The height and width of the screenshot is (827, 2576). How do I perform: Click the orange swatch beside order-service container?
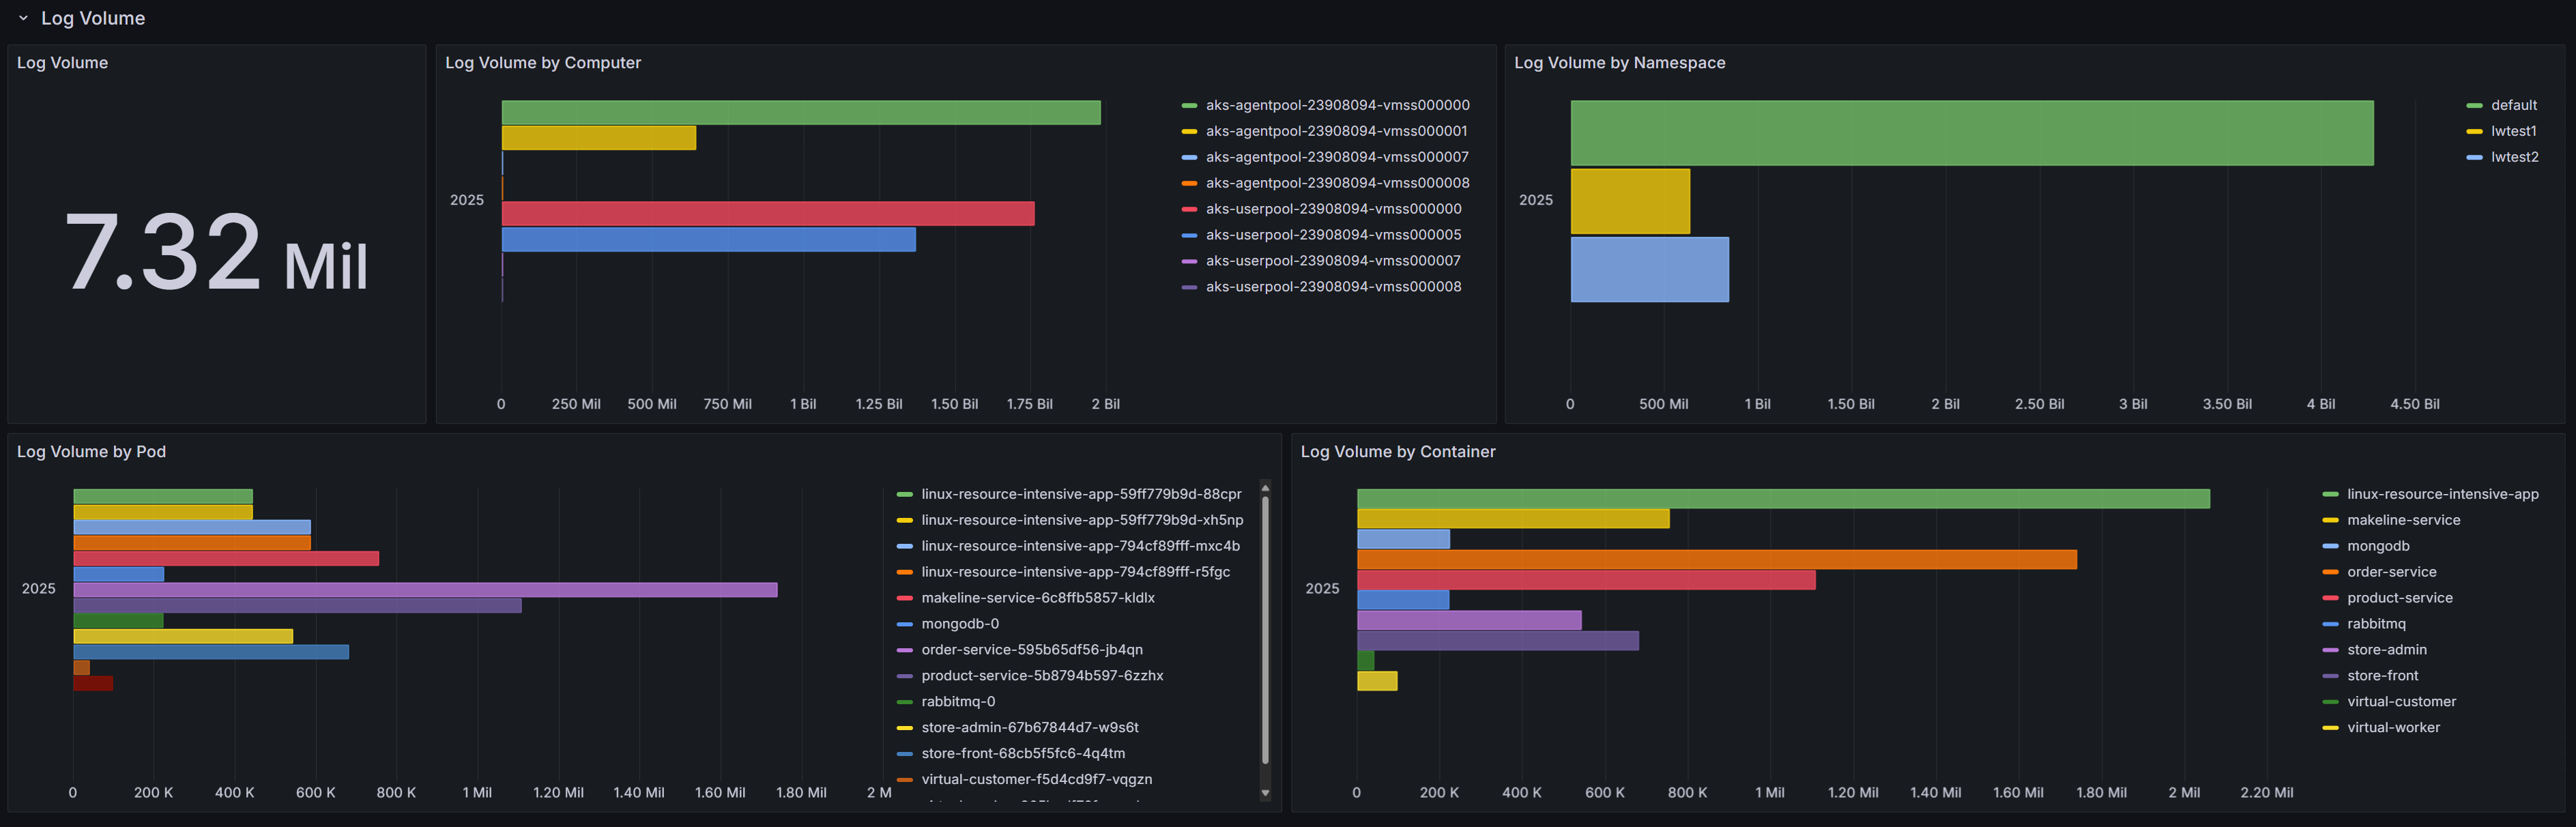point(2330,572)
